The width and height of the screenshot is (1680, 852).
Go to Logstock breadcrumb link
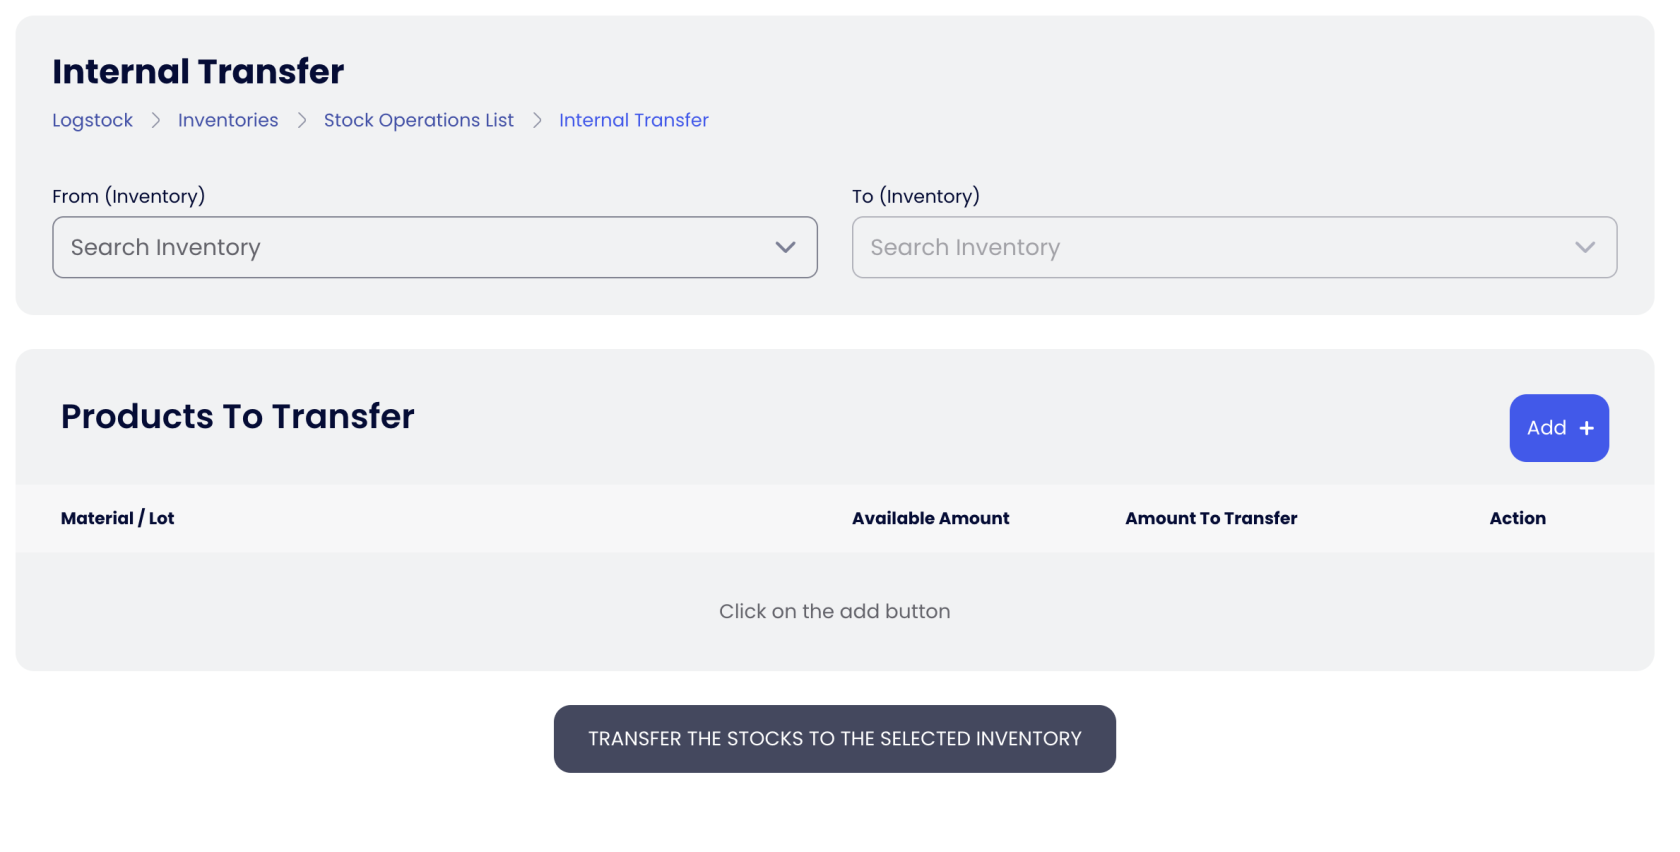[92, 120]
